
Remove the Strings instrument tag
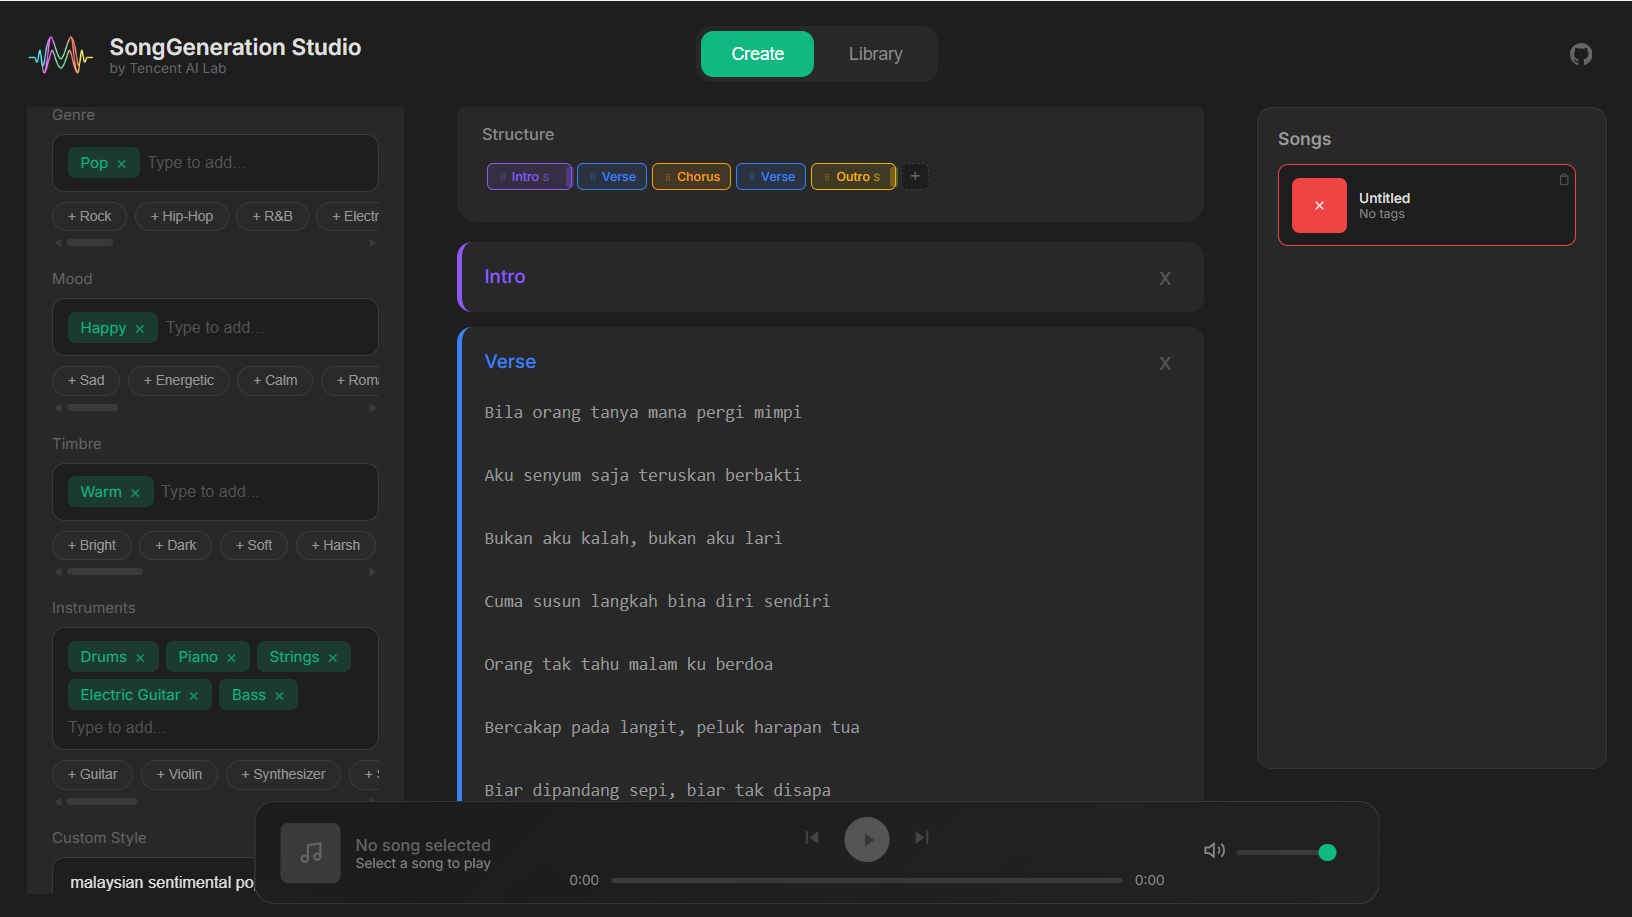pyautogui.click(x=333, y=658)
